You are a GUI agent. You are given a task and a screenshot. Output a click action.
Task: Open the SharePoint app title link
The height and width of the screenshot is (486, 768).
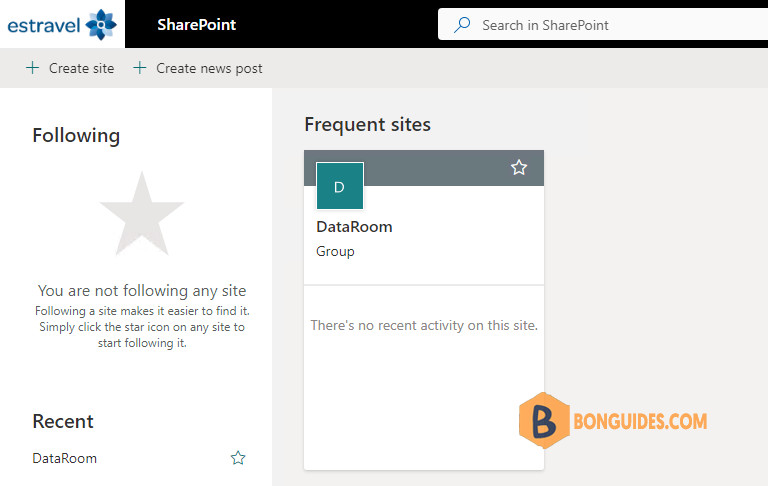pyautogui.click(x=196, y=24)
